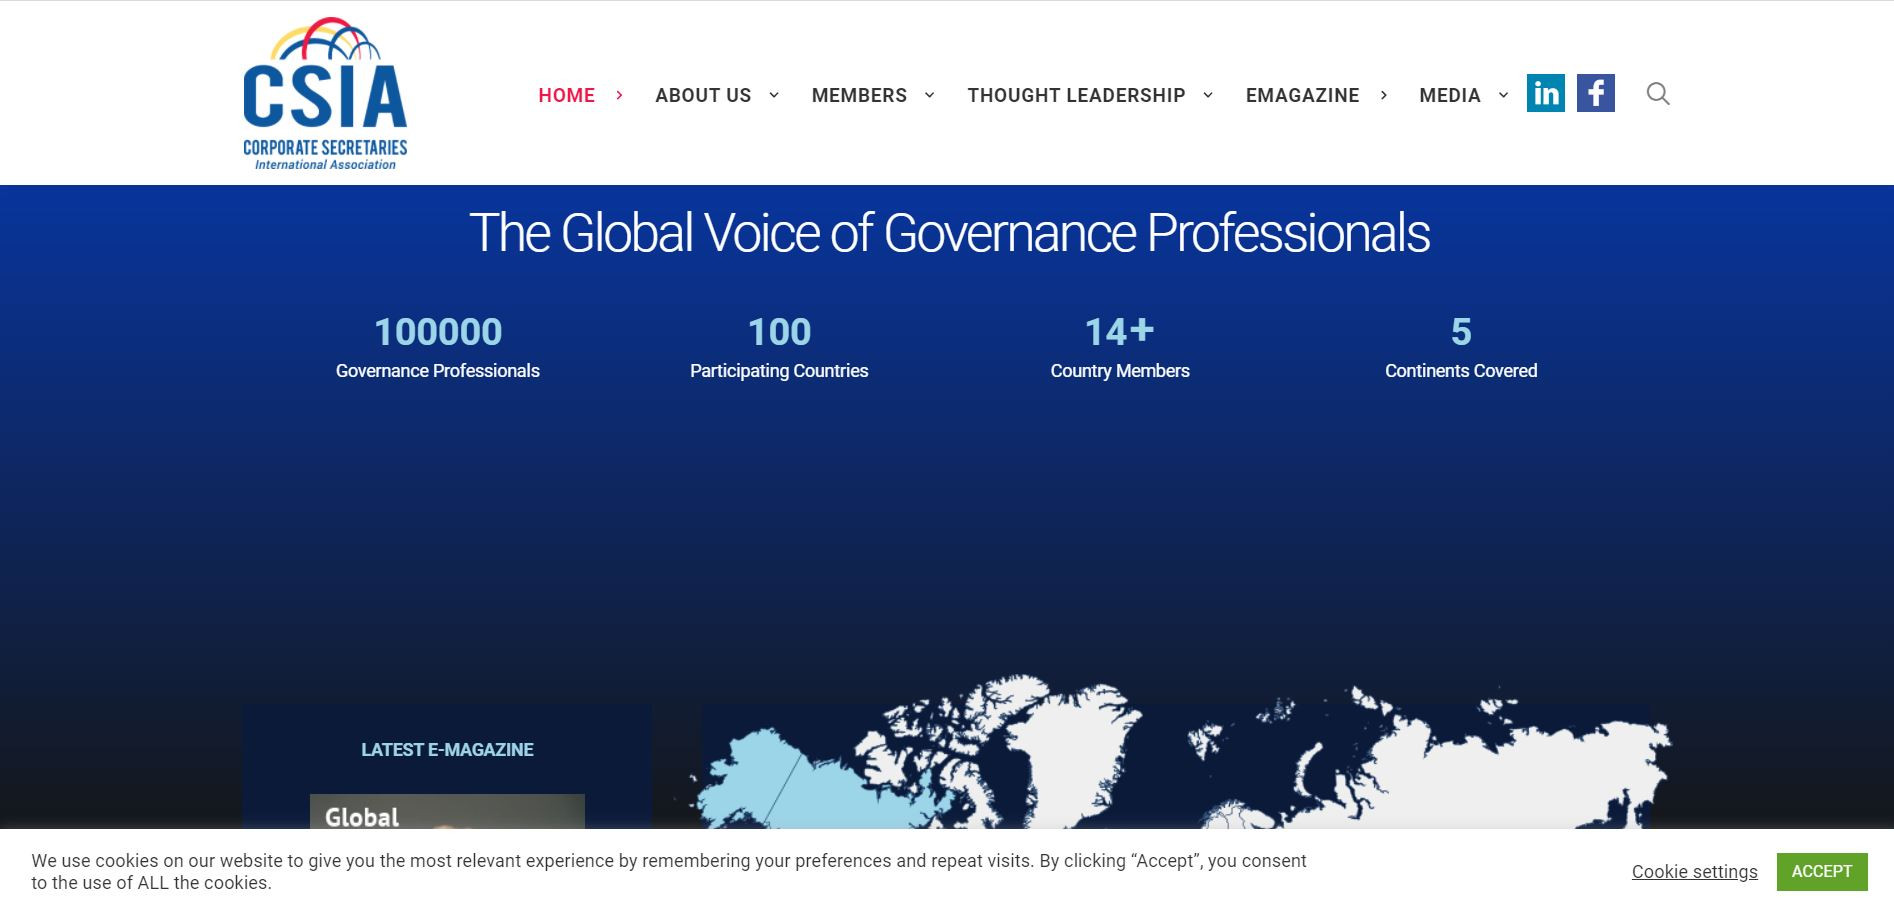Expand the Media dropdown chevron
The width and height of the screenshot is (1894, 911).
(1503, 95)
